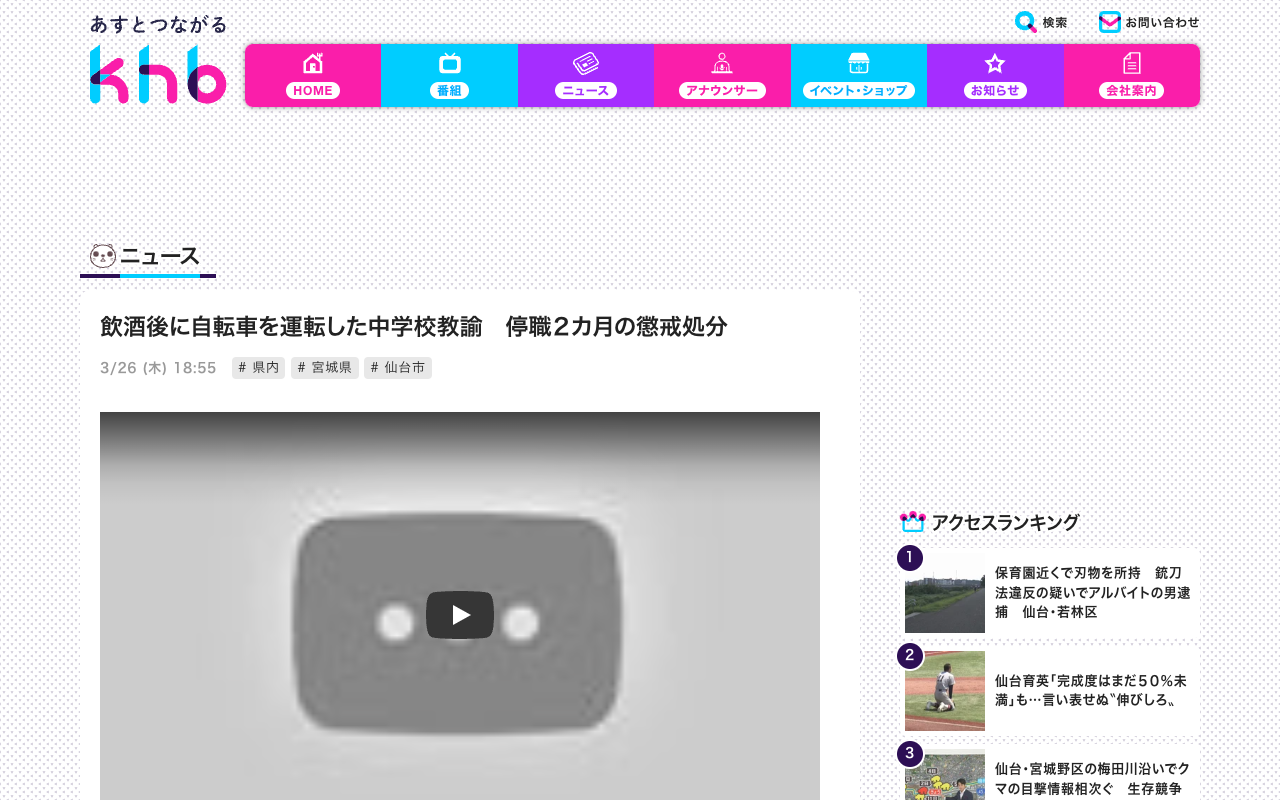Screen dimensions: 1280x800
Task: Select the # 宮城県 tag
Action: point(325,368)
